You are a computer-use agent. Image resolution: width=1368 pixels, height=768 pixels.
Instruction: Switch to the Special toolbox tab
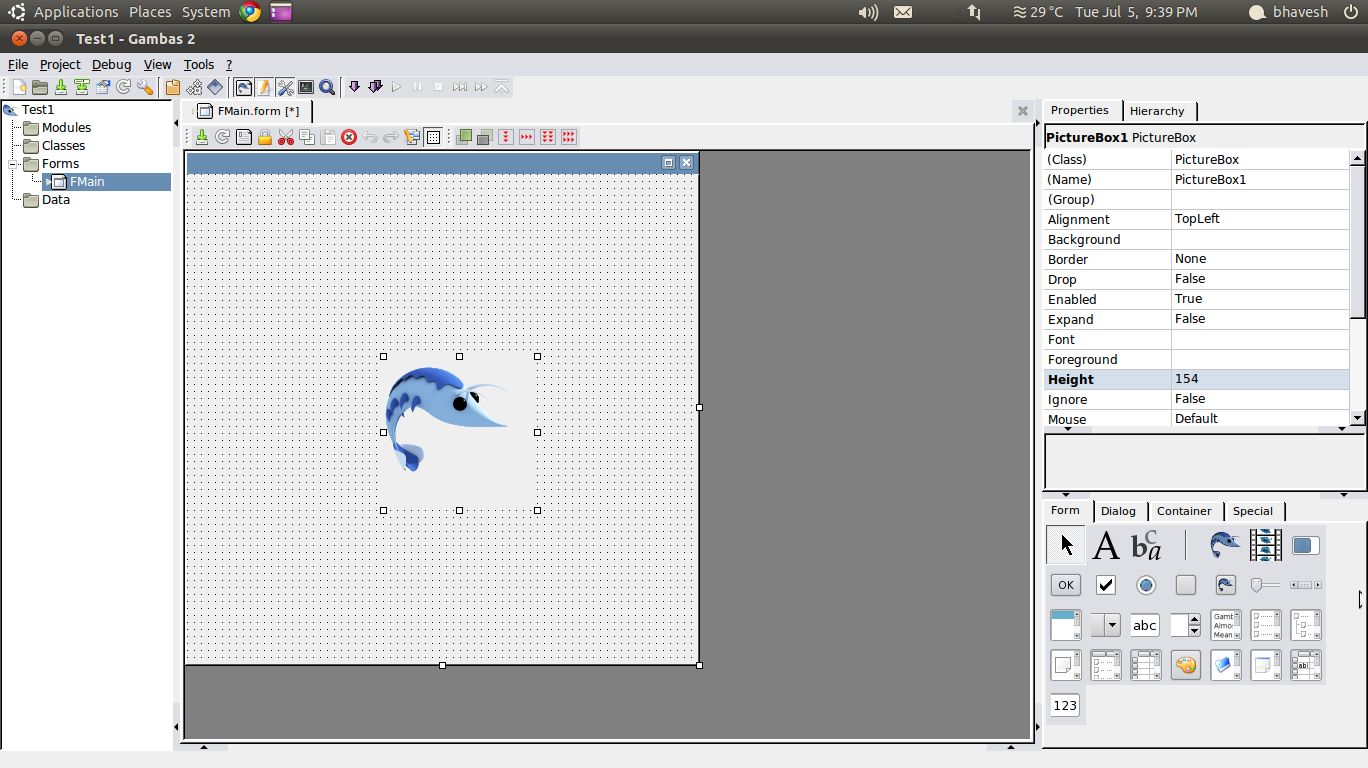tap(1252, 511)
